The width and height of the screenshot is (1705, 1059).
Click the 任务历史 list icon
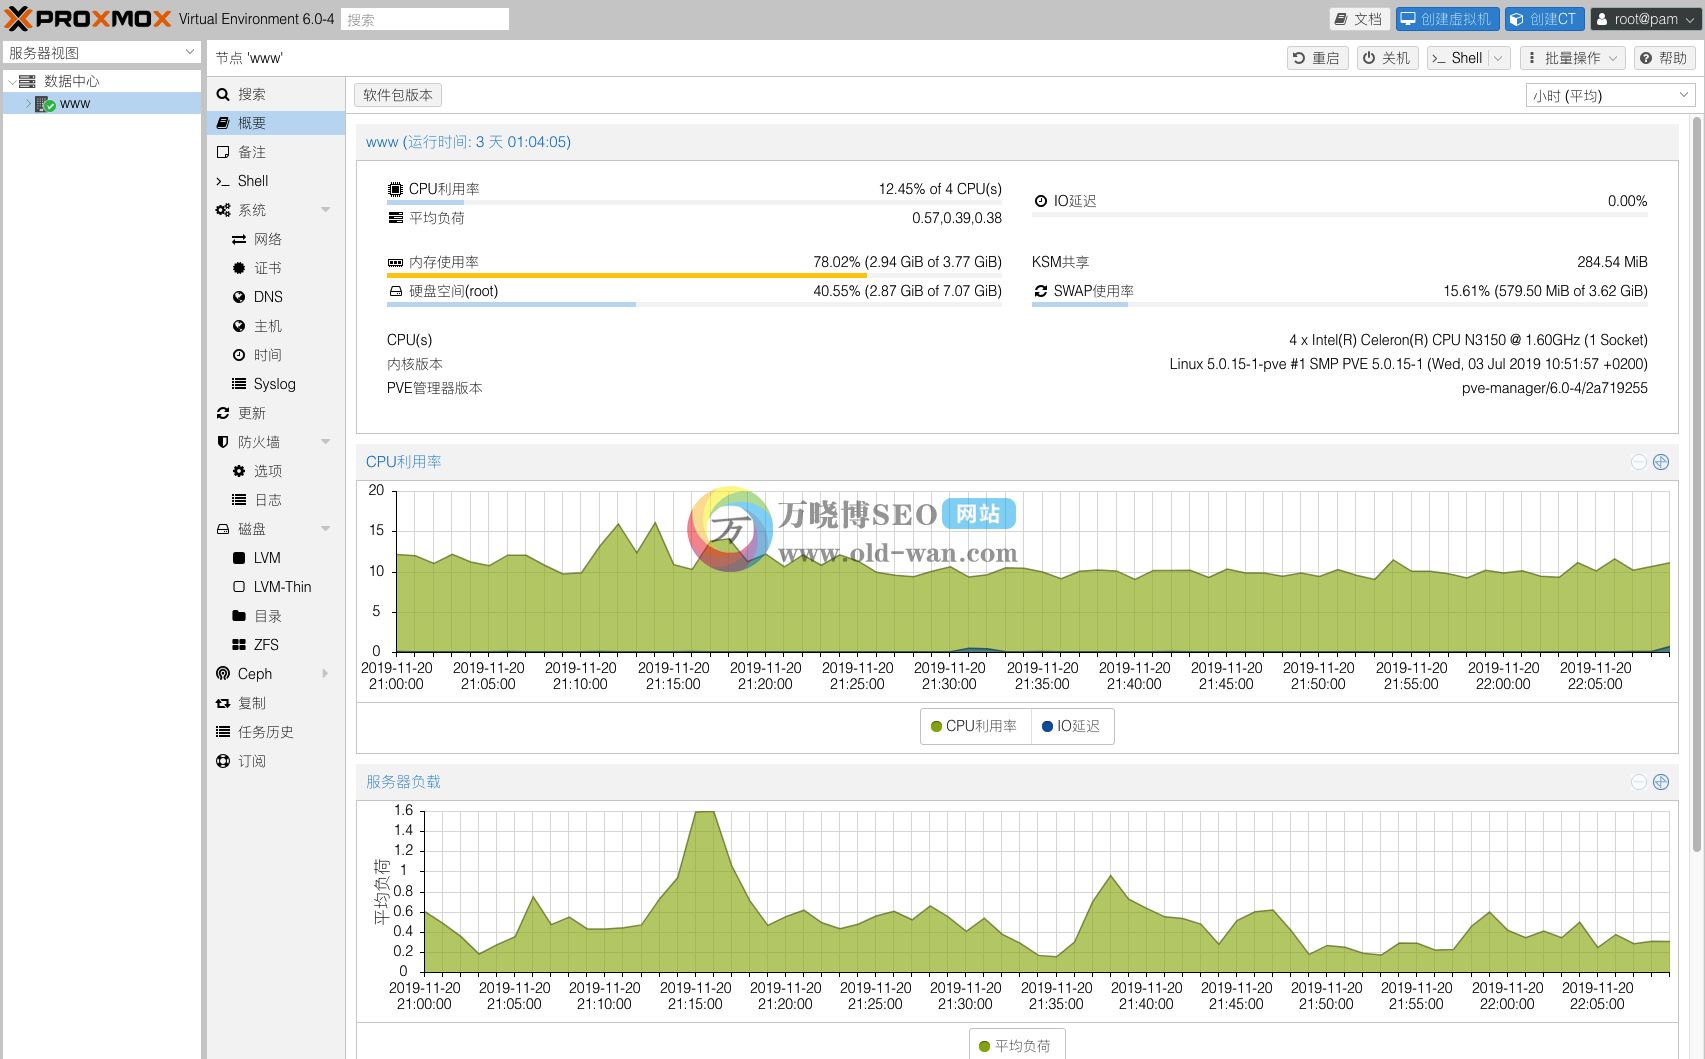(223, 732)
